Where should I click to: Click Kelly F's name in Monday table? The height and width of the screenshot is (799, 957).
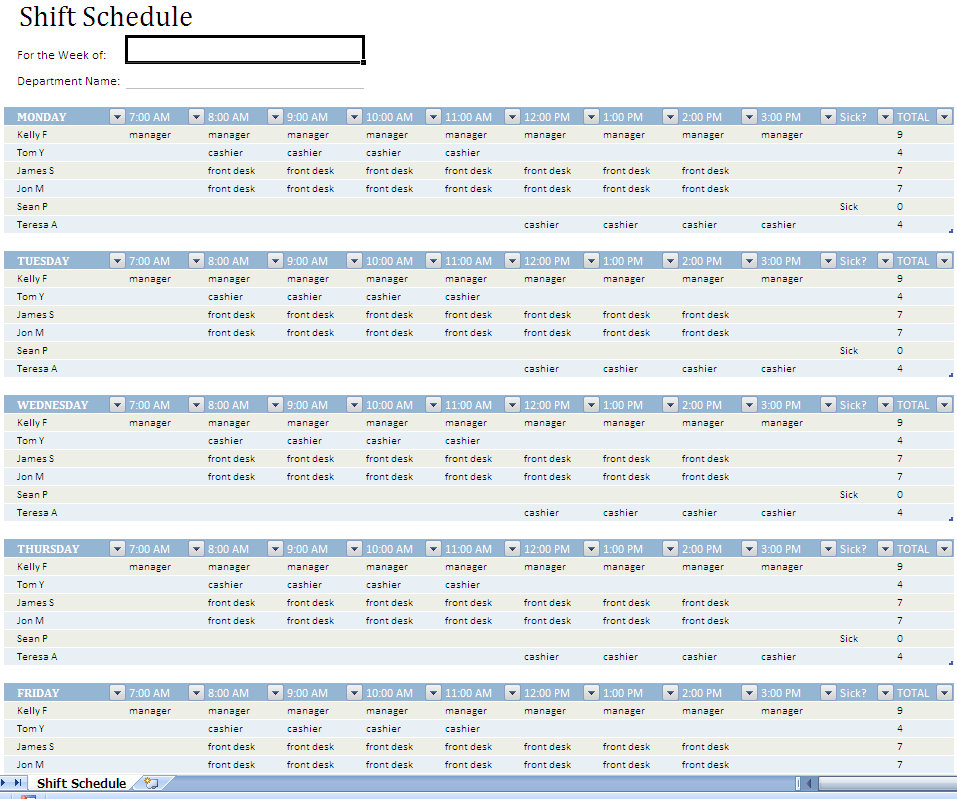[x=32, y=135]
